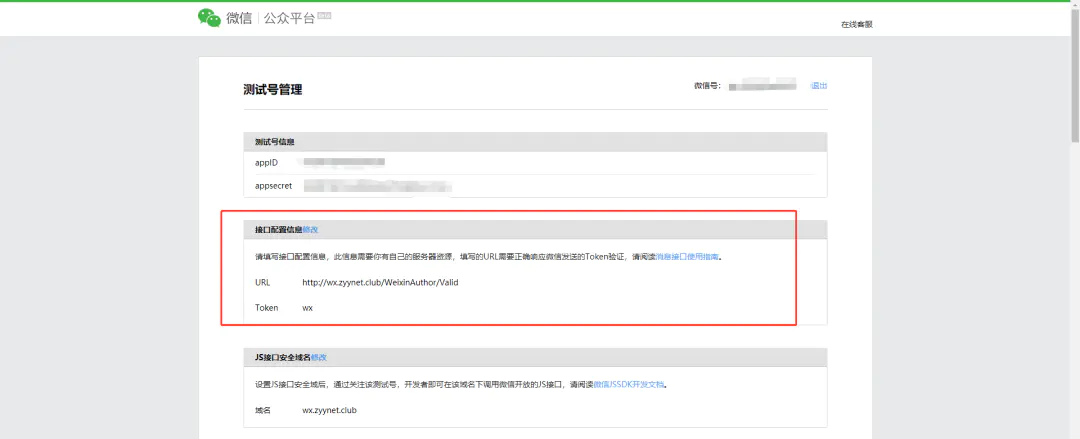1080x439 pixels.
Task: Click the Token value wx
Action: [x=307, y=308]
